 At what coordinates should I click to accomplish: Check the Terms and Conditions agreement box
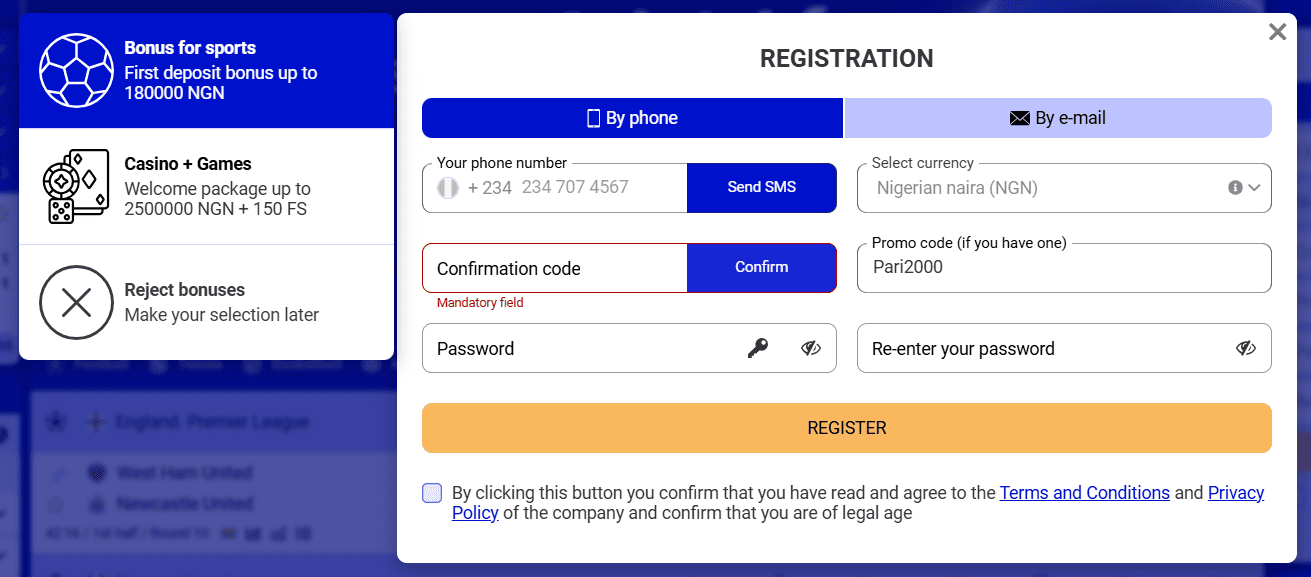[x=431, y=492]
